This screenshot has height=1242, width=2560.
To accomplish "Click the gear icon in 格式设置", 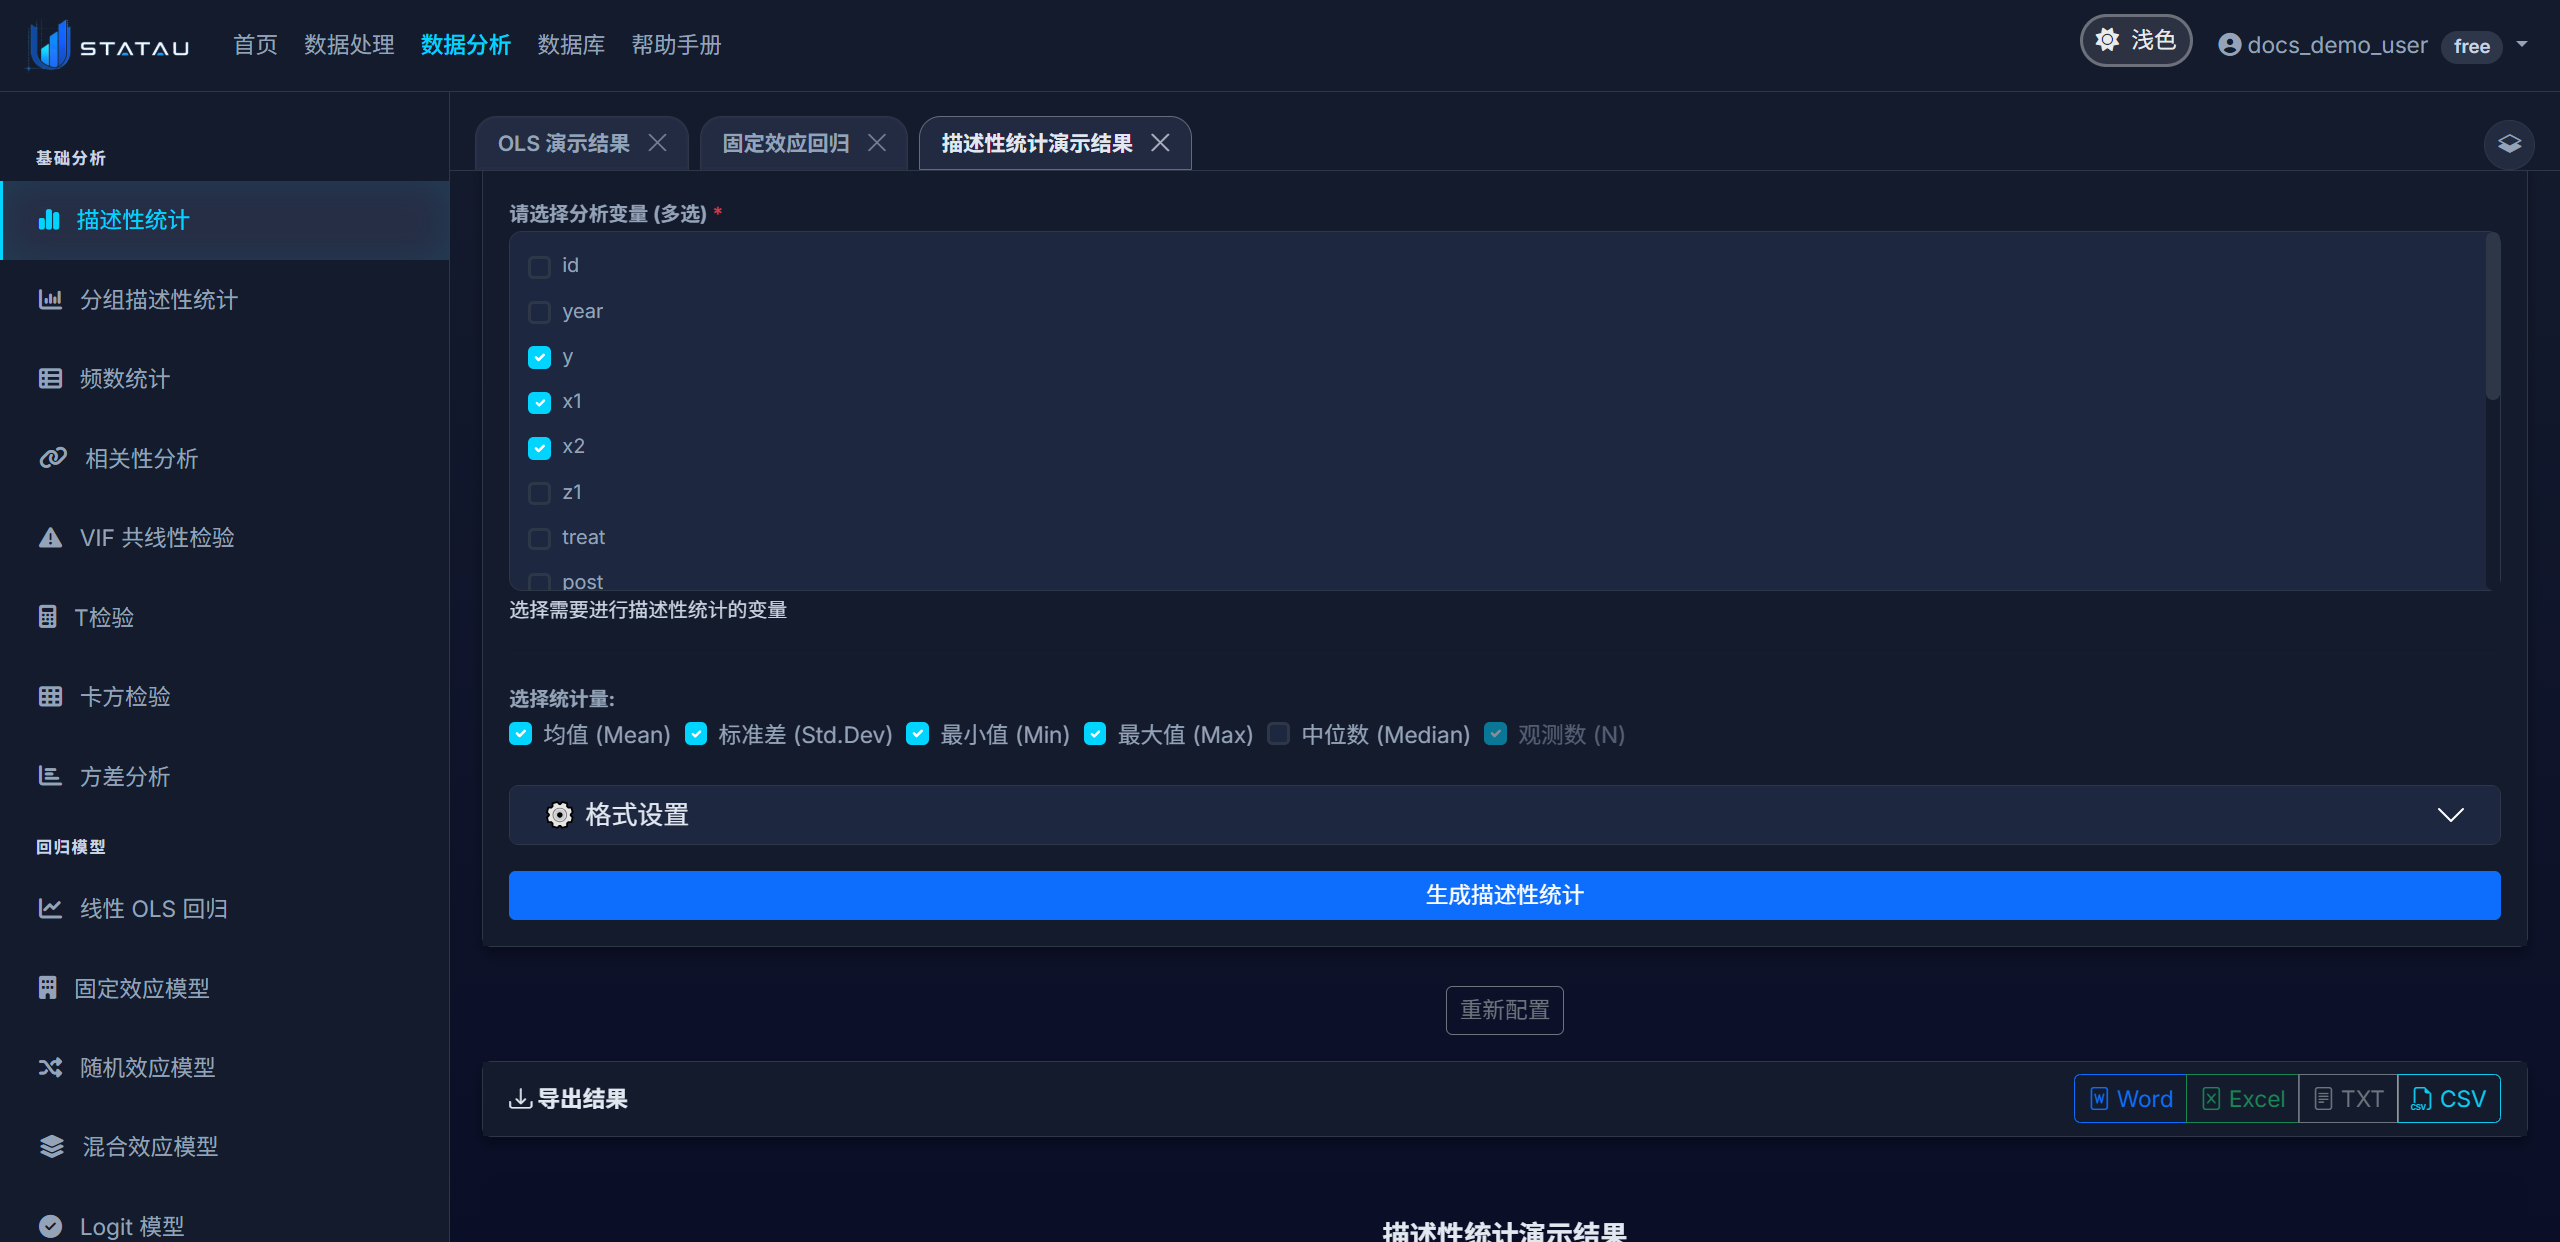I will [x=560, y=815].
